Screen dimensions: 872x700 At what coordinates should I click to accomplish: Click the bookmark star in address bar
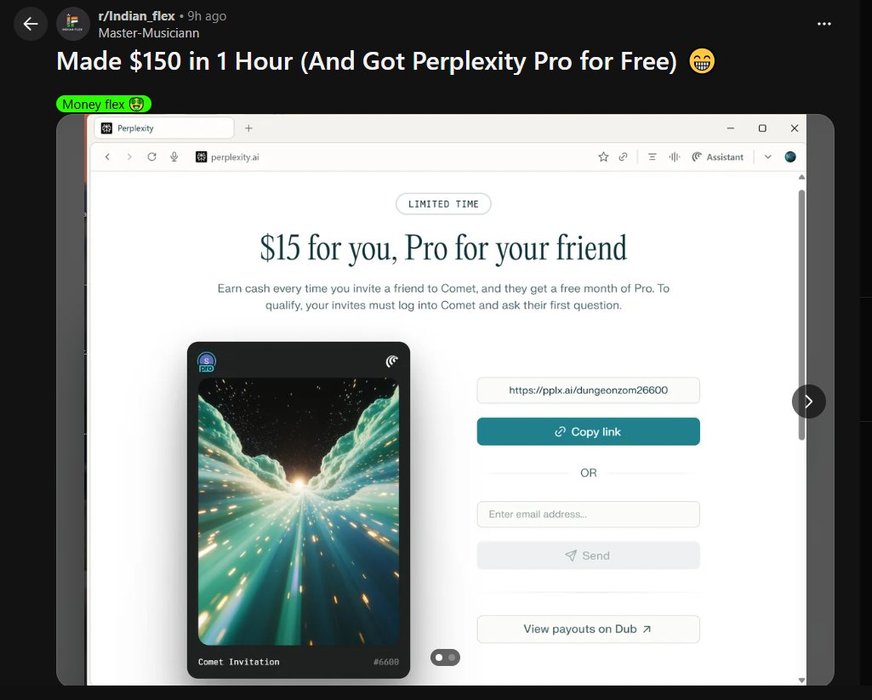pos(603,157)
